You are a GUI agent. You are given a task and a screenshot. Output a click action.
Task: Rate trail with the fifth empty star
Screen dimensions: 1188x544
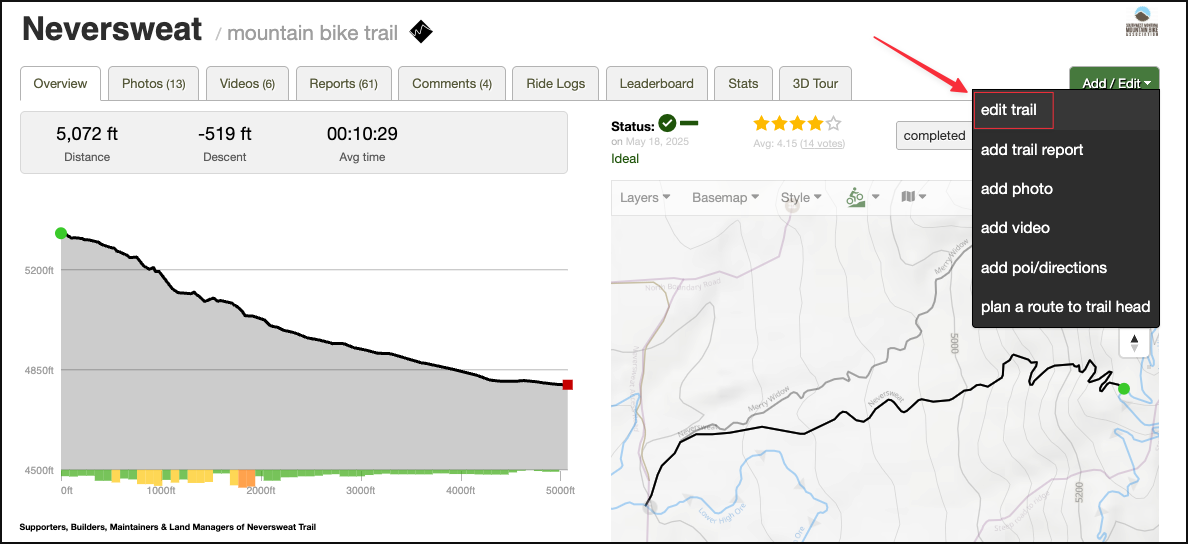pos(834,124)
